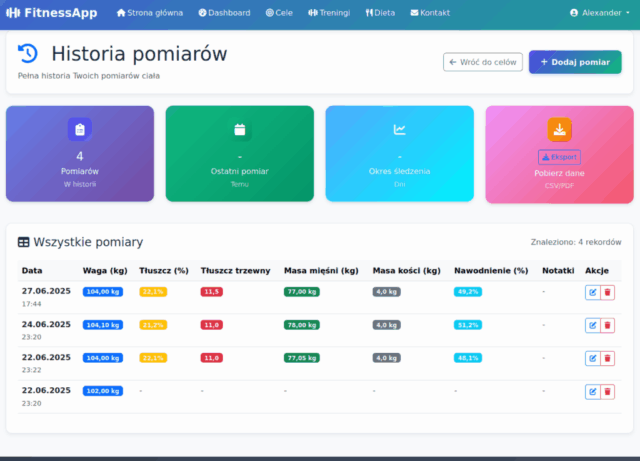Viewport: 640px width, 461px height.
Task: Open the Alexander user dropdown menu
Action: tap(600, 13)
